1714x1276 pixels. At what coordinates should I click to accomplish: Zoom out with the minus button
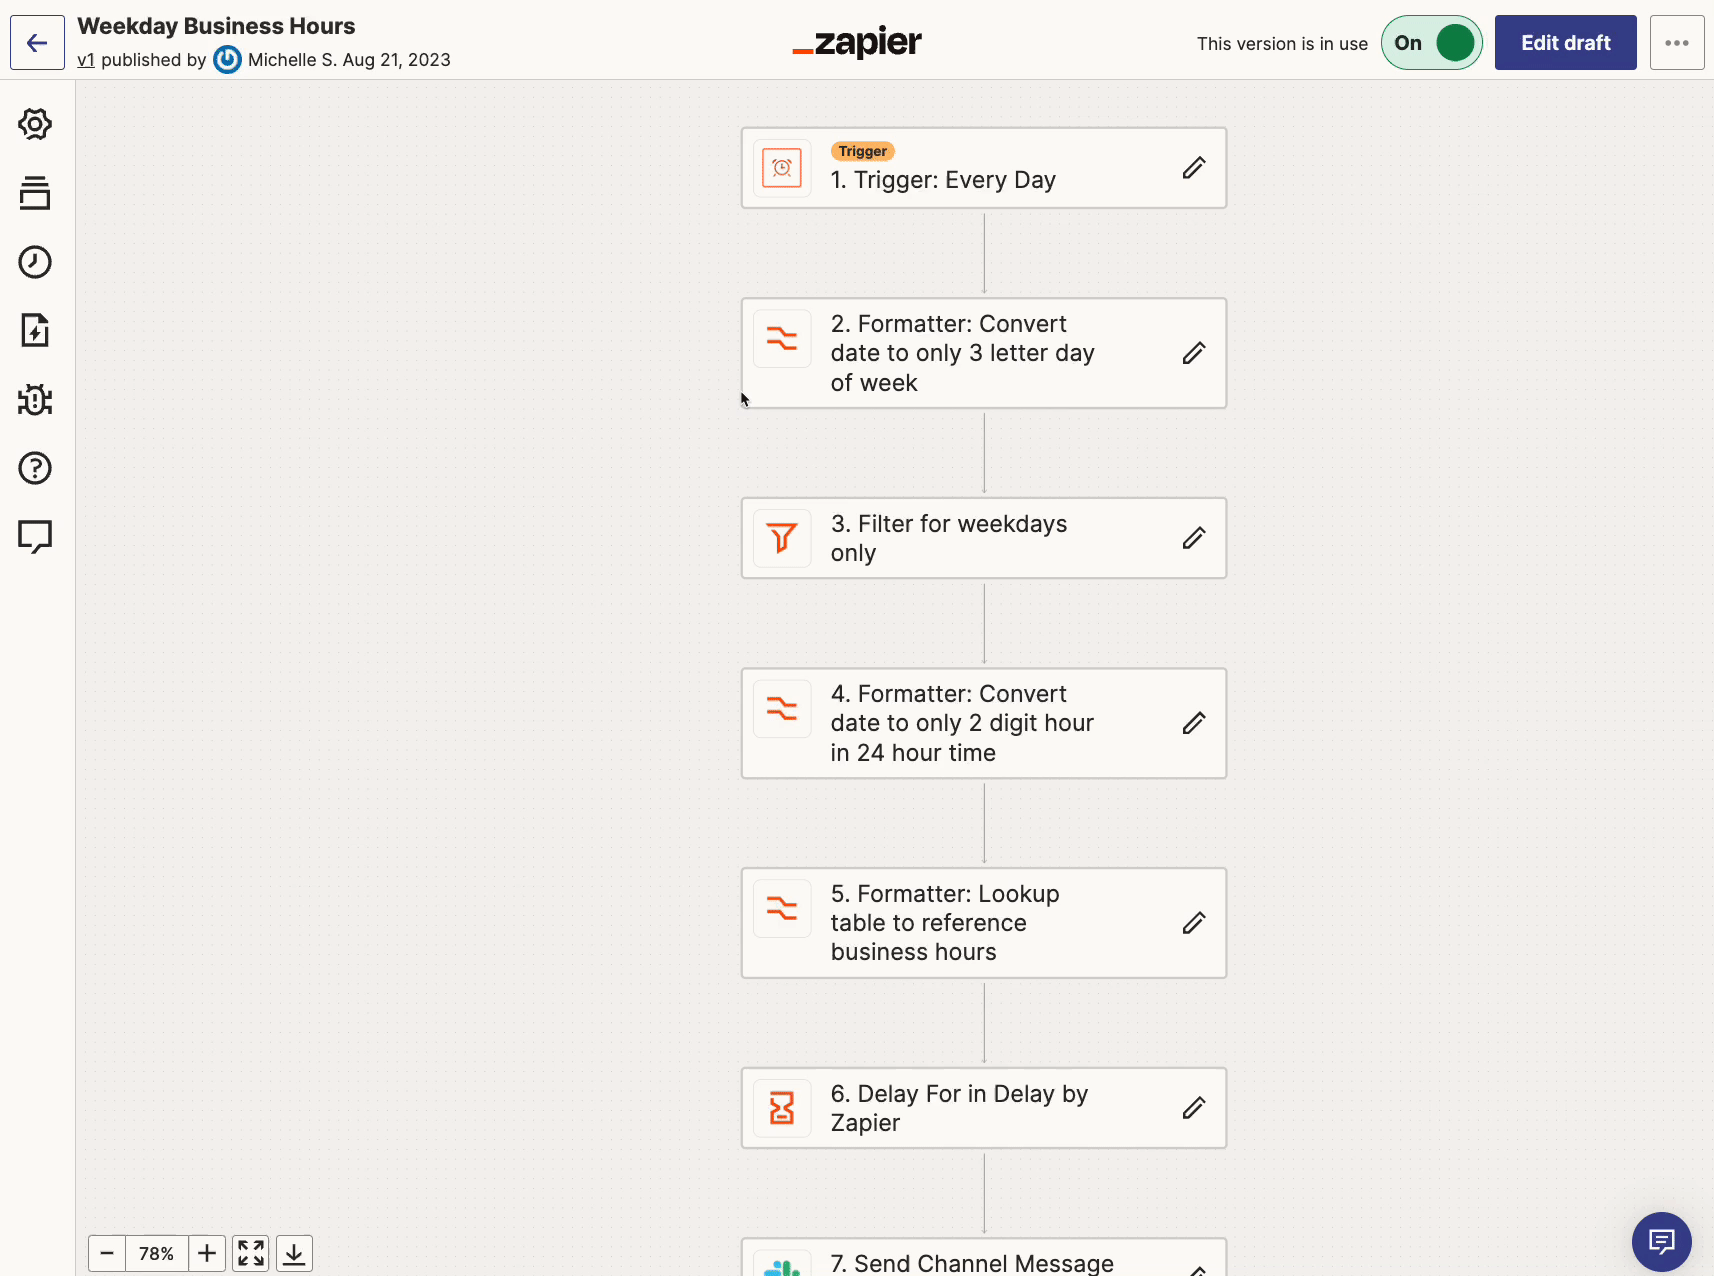[107, 1253]
